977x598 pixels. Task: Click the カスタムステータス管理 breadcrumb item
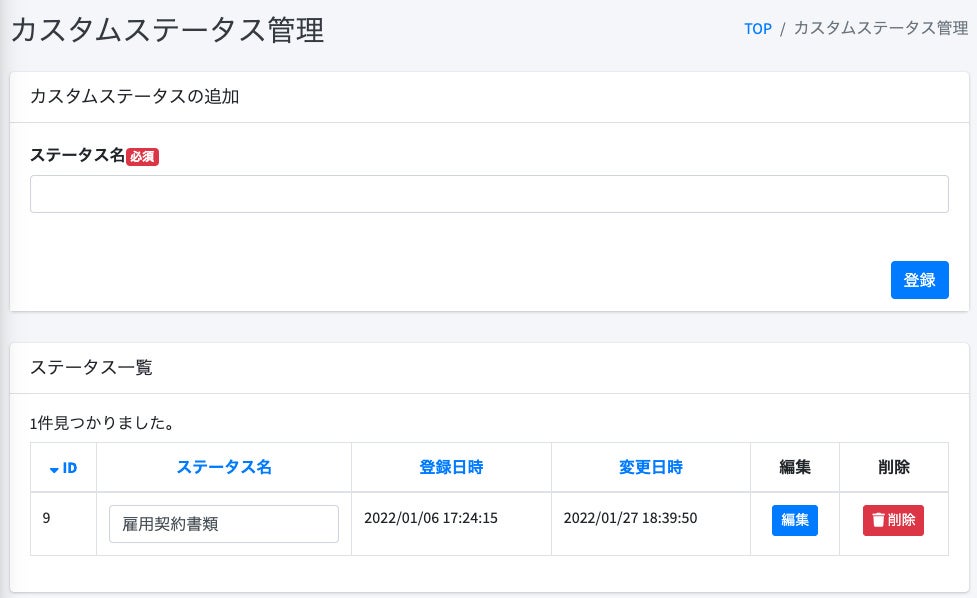click(880, 29)
